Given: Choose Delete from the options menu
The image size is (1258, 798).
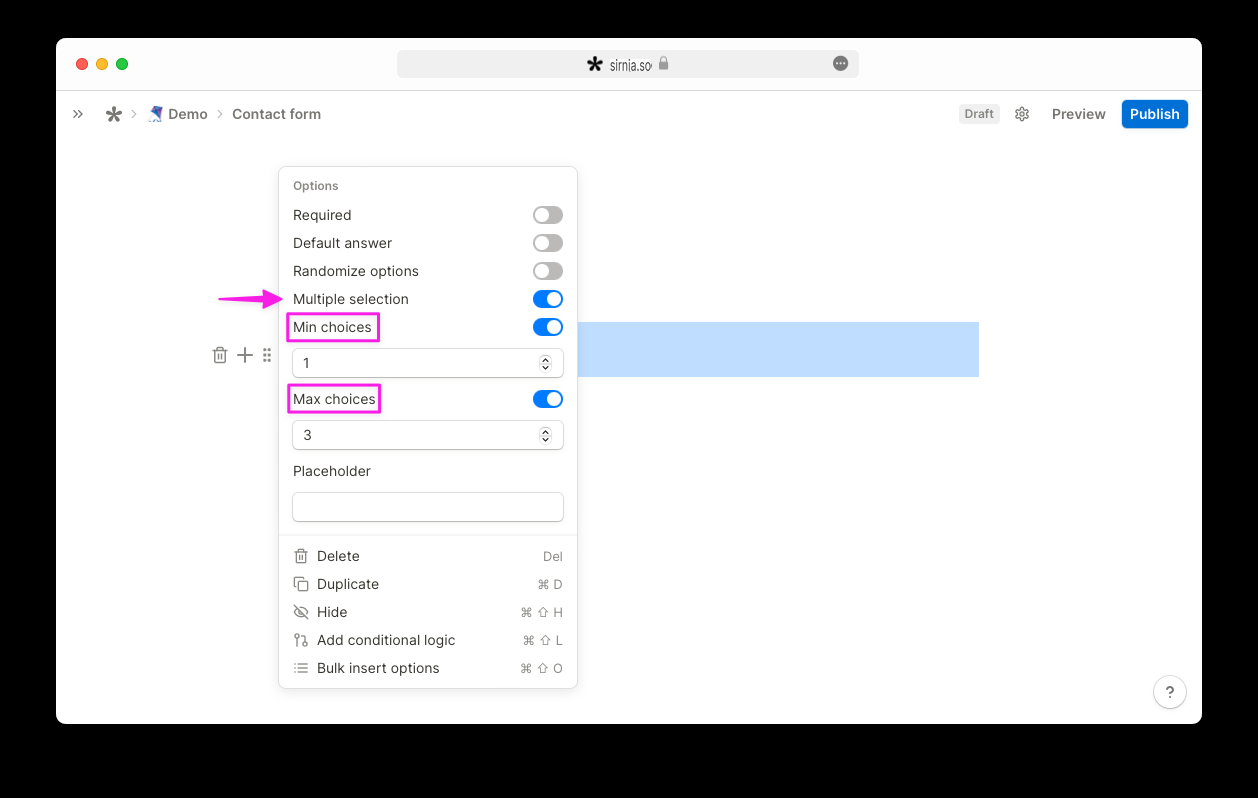Looking at the screenshot, I should (428, 556).
